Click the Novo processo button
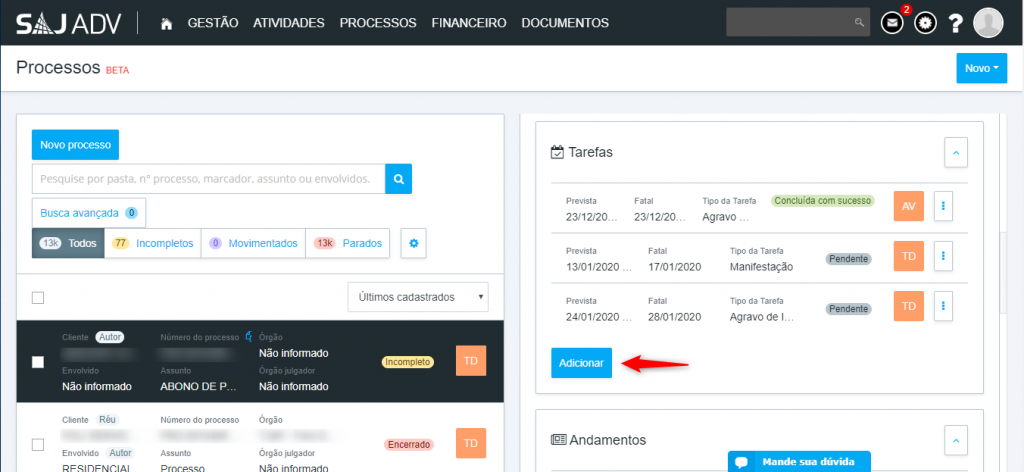The height and width of the screenshot is (472, 1024). coord(75,145)
